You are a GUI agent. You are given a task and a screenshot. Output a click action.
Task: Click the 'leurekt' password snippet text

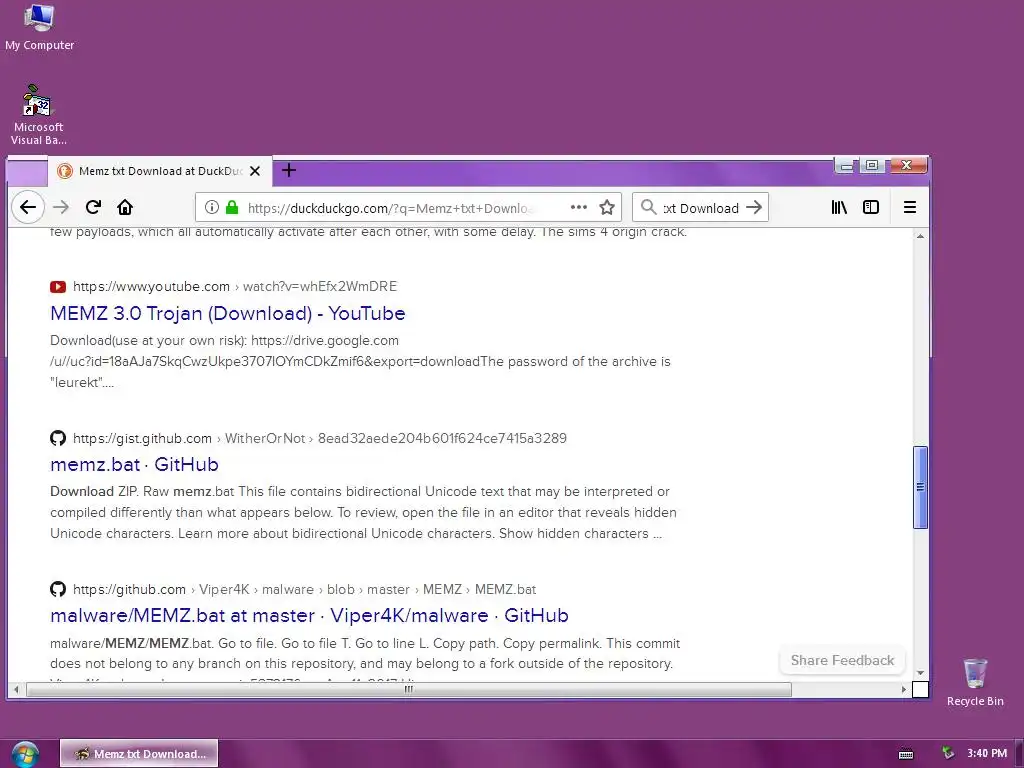coord(82,383)
